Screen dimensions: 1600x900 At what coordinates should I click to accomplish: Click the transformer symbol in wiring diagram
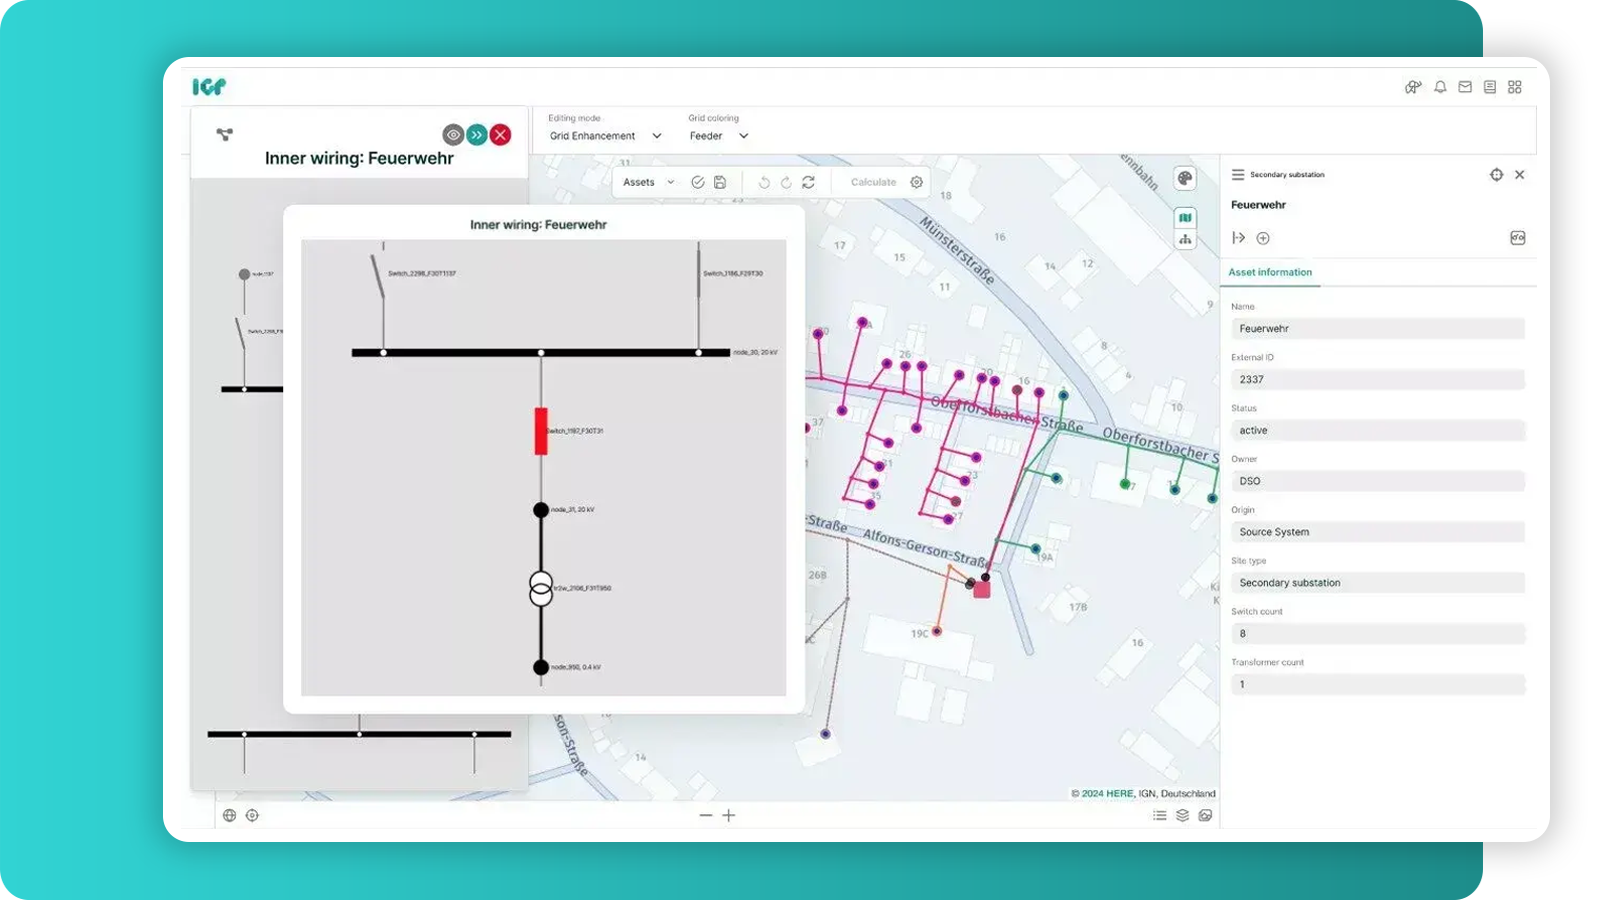pos(541,589)
